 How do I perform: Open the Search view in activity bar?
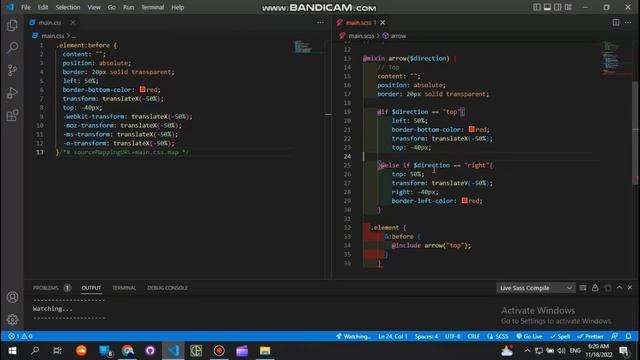[12, 48]
